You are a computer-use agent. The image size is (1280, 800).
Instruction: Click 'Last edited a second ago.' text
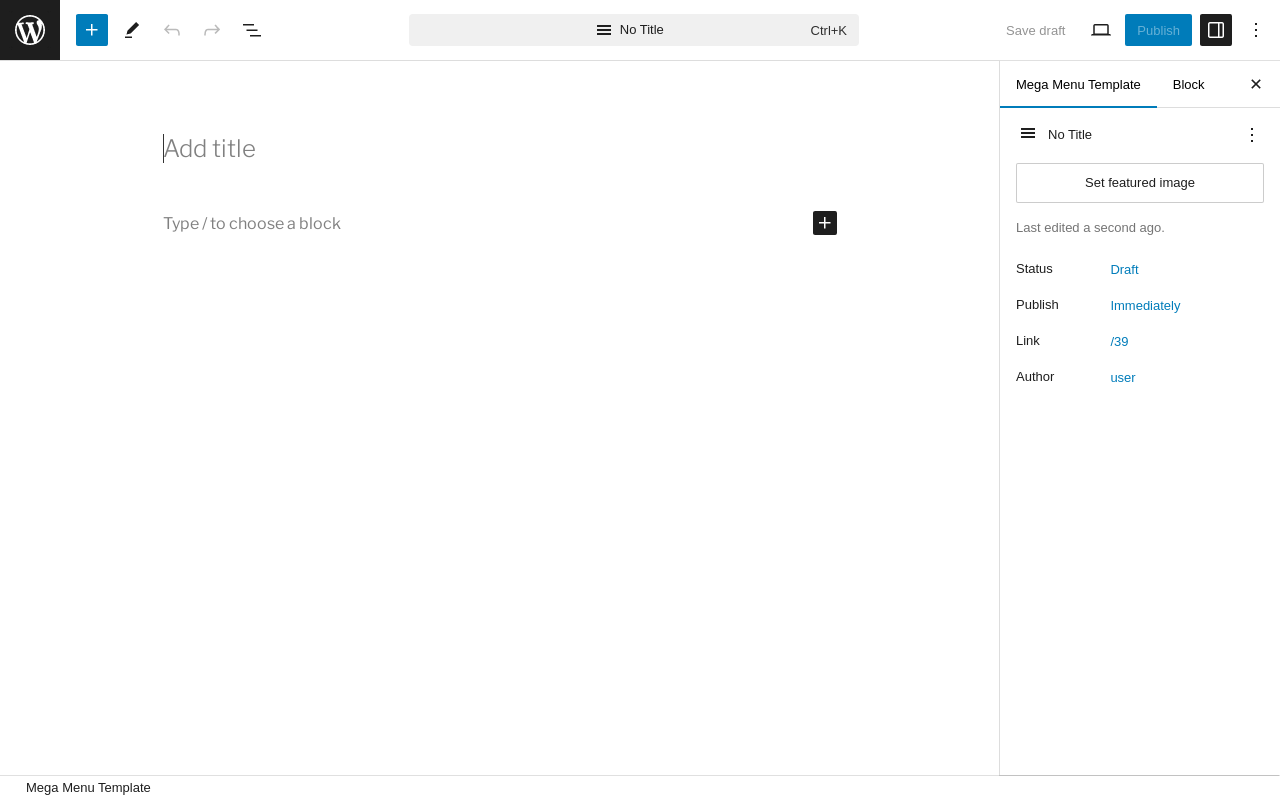(x=1090, y=227)
